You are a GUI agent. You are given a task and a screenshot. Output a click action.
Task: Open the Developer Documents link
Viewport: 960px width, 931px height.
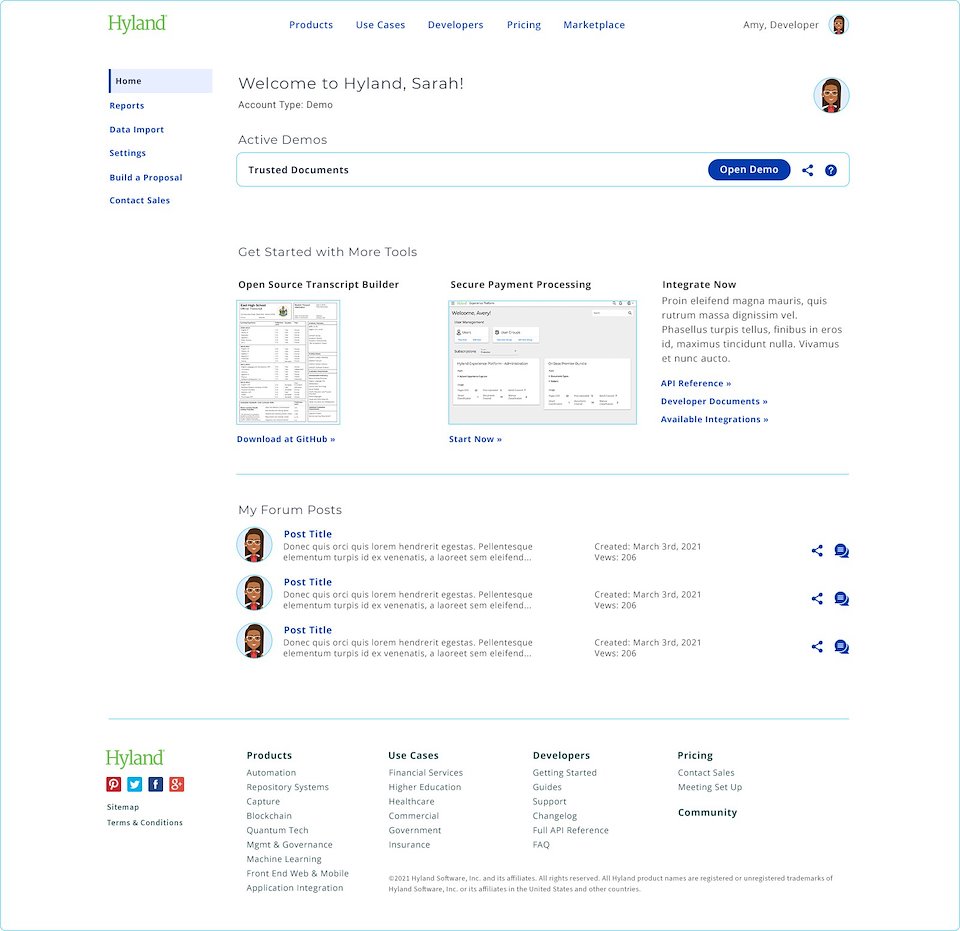(x=714, y=402)
